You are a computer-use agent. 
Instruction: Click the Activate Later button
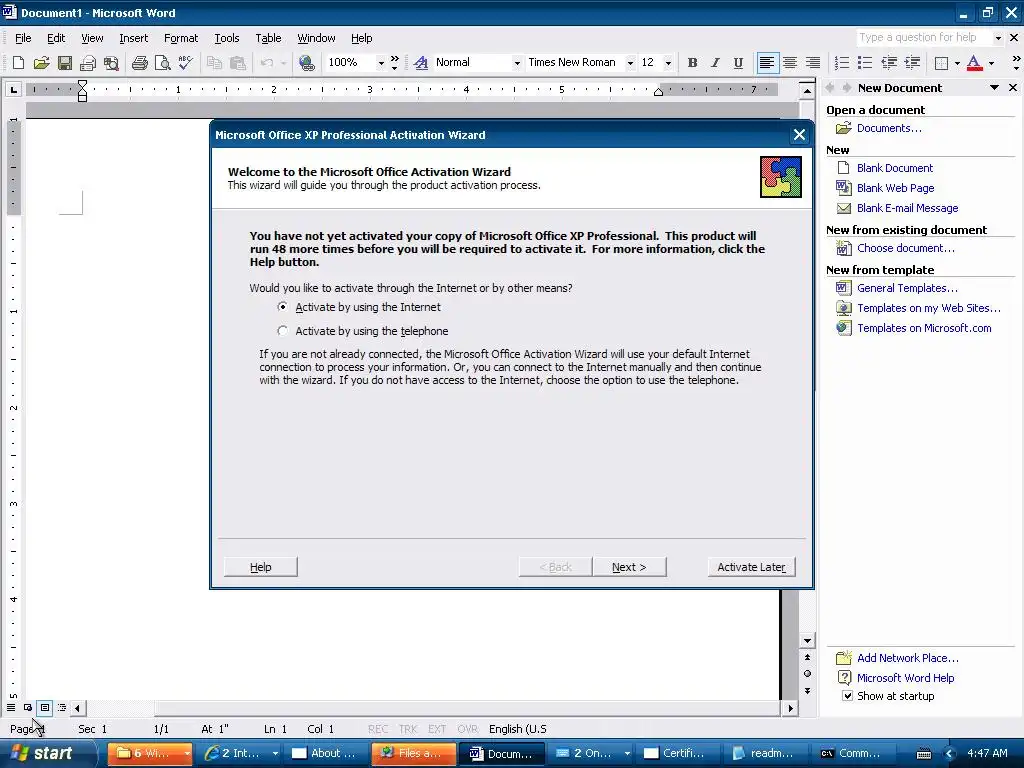(x=751, y=567)
